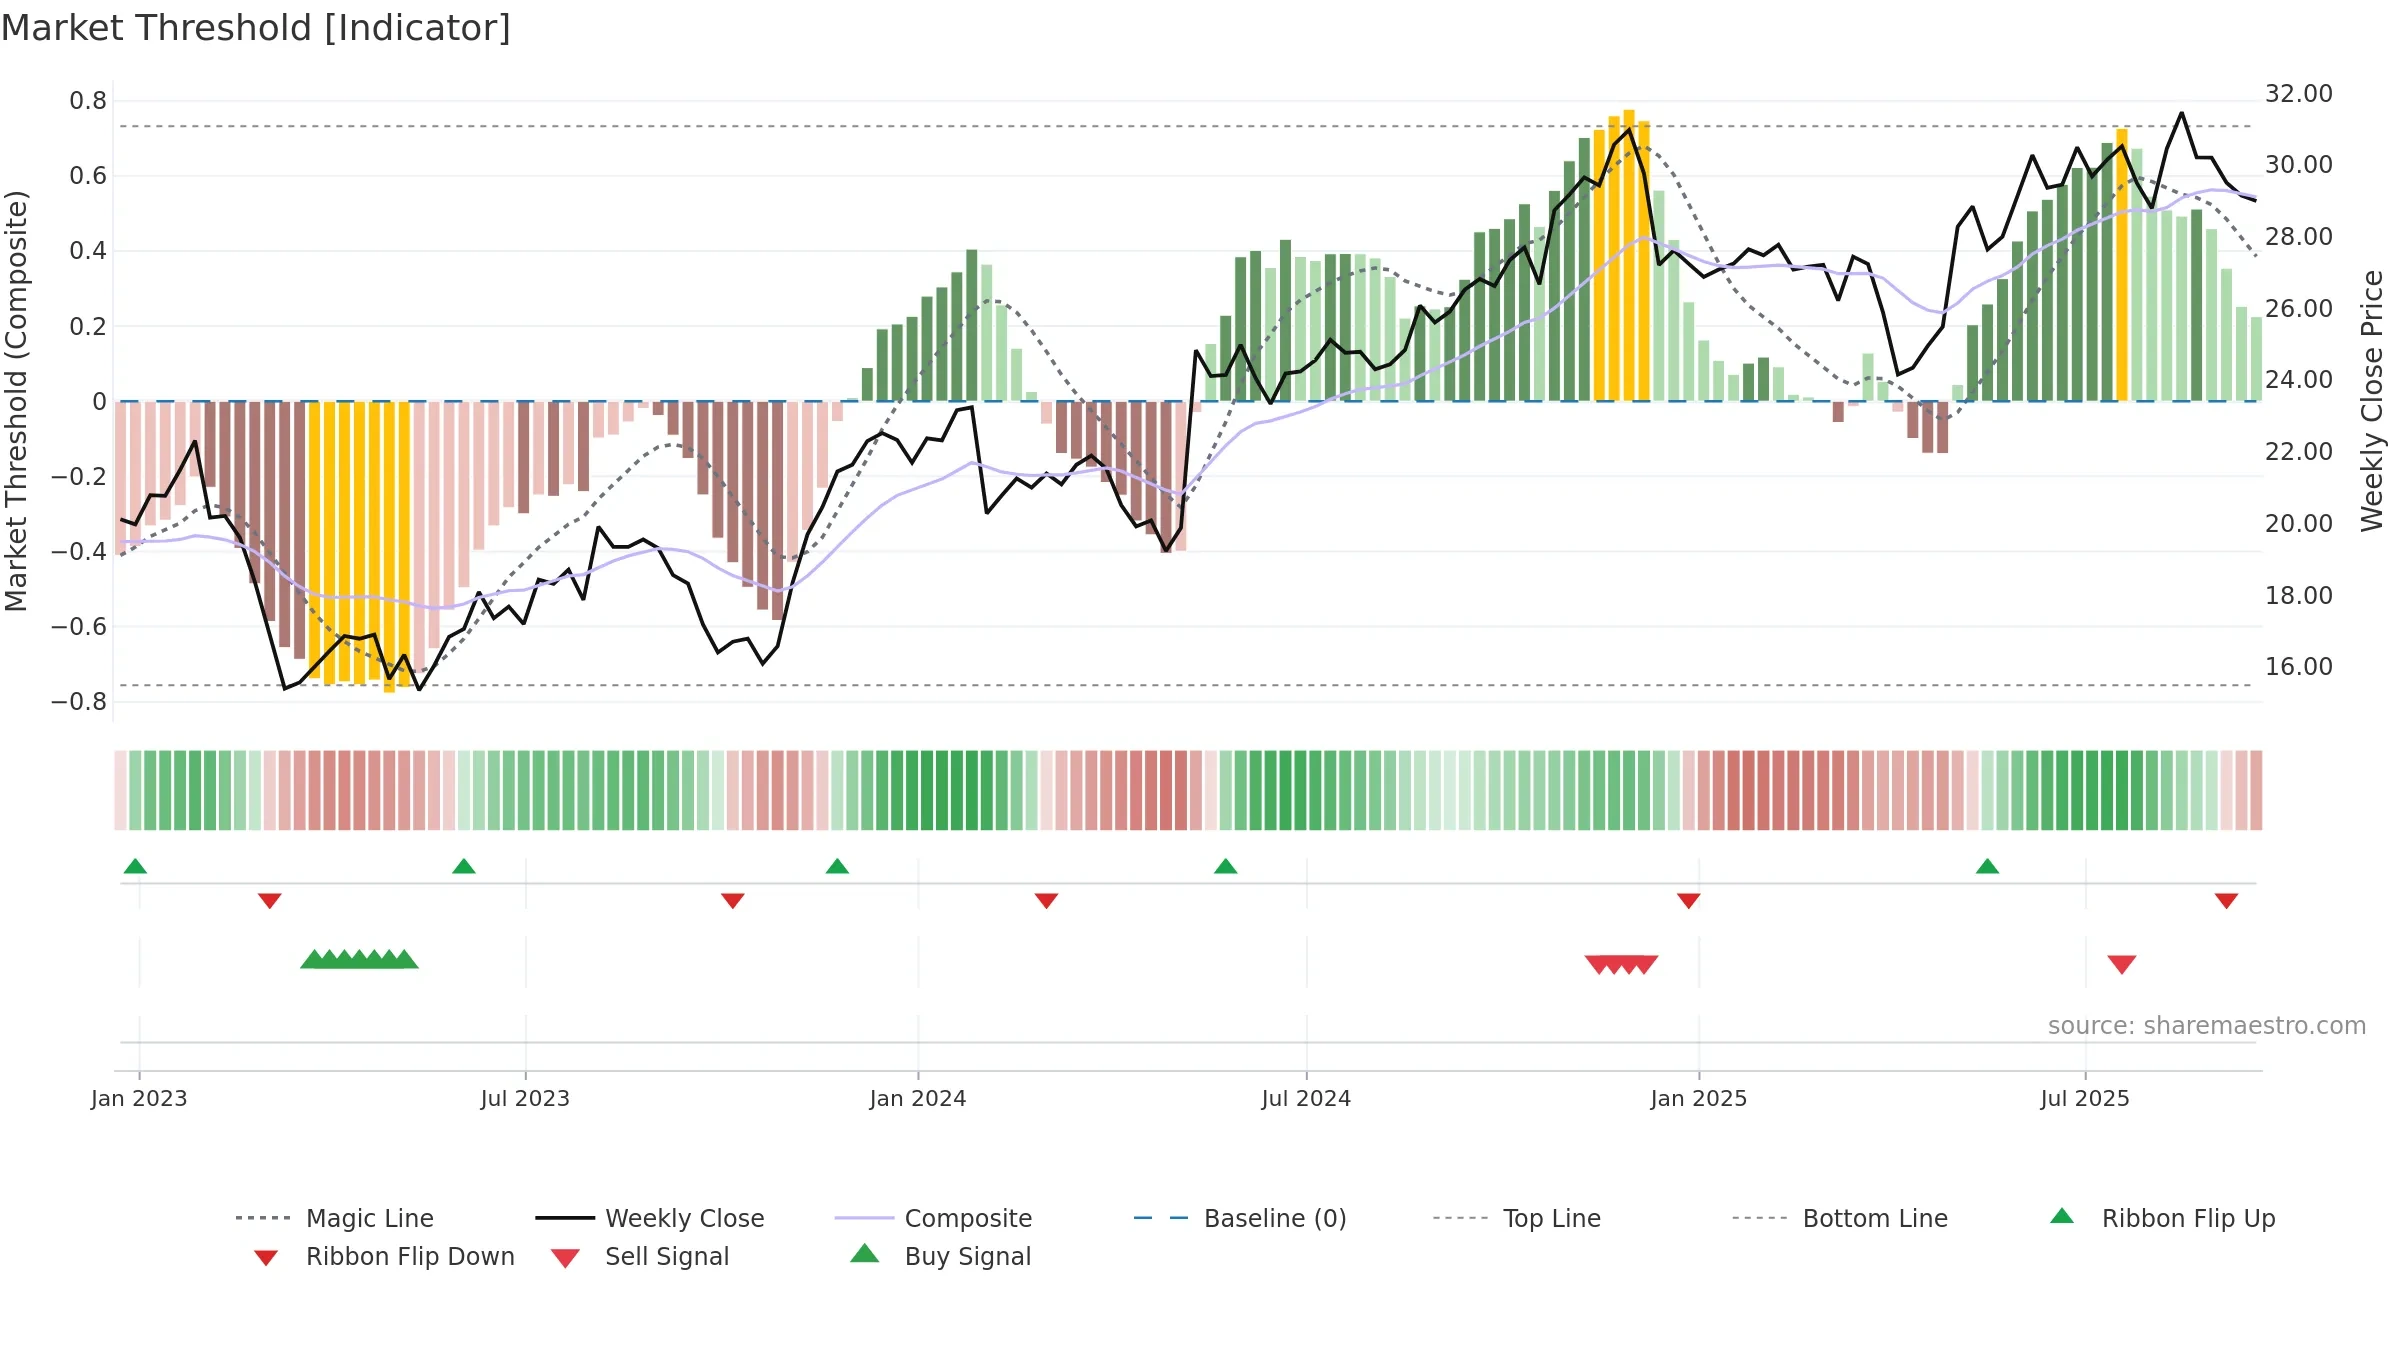Toggle the Baseline (0) legend entry
This screenshot has width=2400, height=1350.
pyautogui.click(x=1240, y=1218)
